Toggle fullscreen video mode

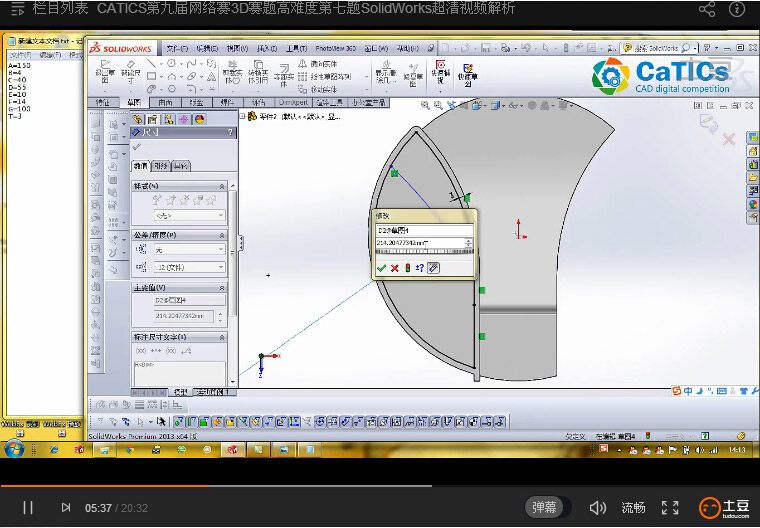click(670, 508)
